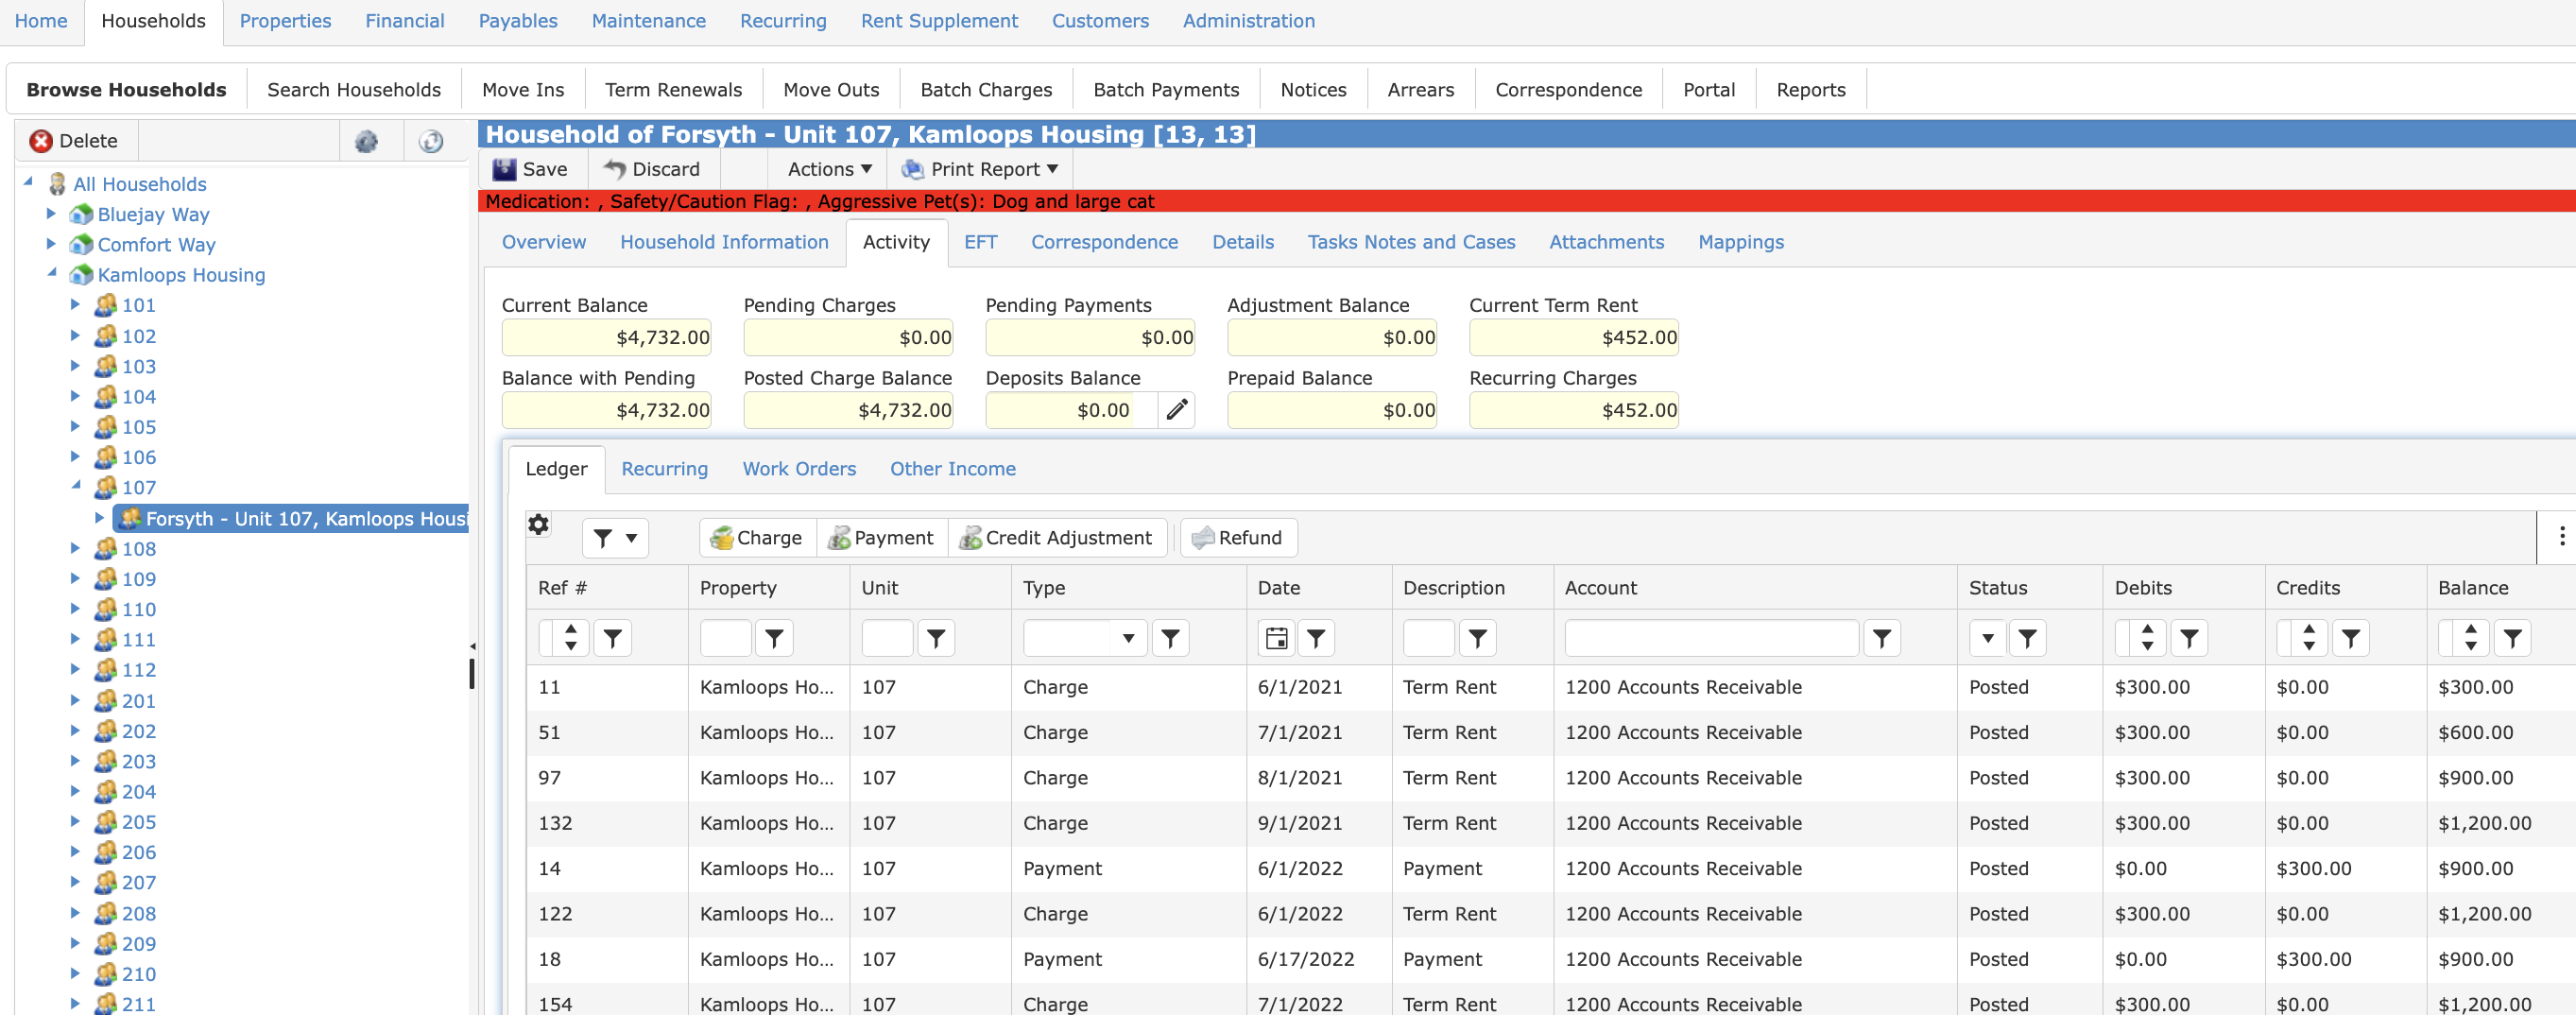Image resolution: width=2576 pixels, height=1015 pixels.
Task: Open the Actions dropdown menu
Action: 829,169
